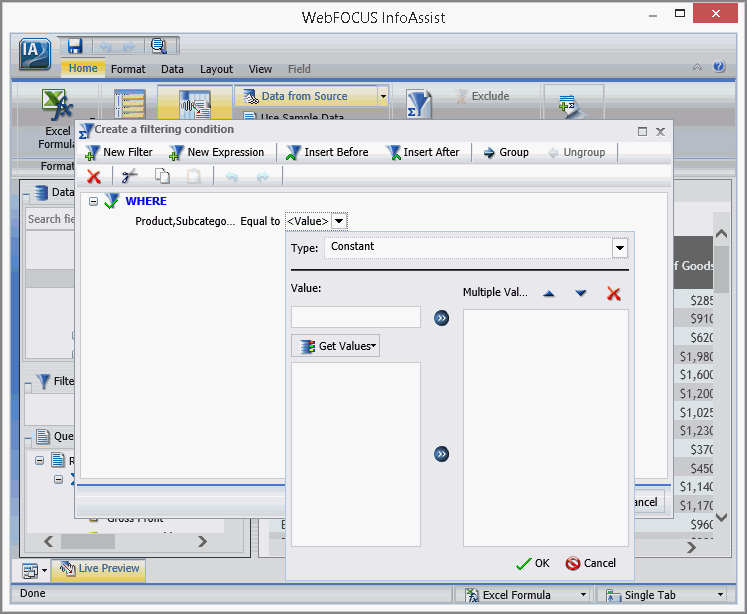
Task: Open the Get Values dropdown
Action: tap(335, 346)
